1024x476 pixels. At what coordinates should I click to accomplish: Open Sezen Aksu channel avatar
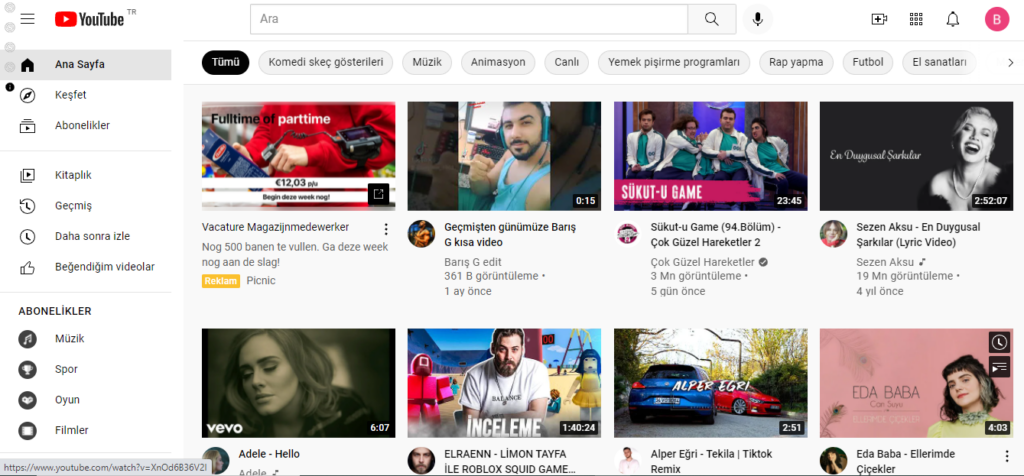click(x=833, y=234)
